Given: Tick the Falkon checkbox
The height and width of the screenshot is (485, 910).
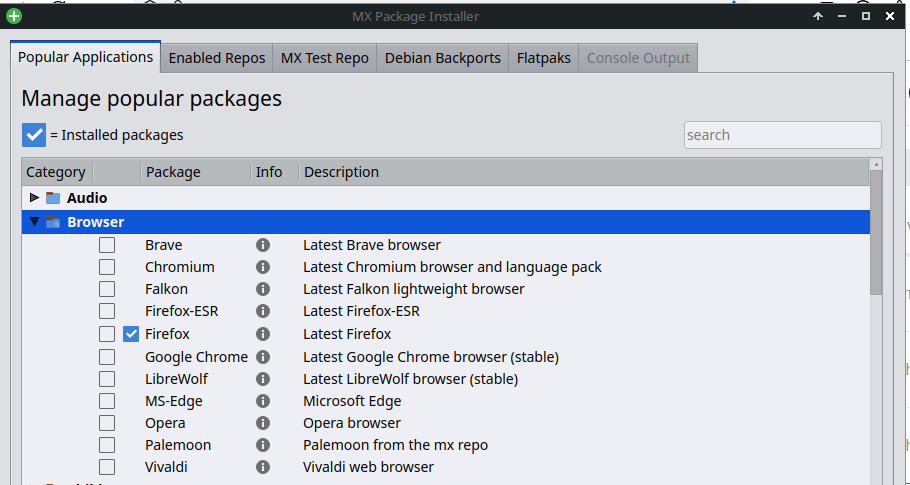Looking at the screenshot, I should 107,289.
